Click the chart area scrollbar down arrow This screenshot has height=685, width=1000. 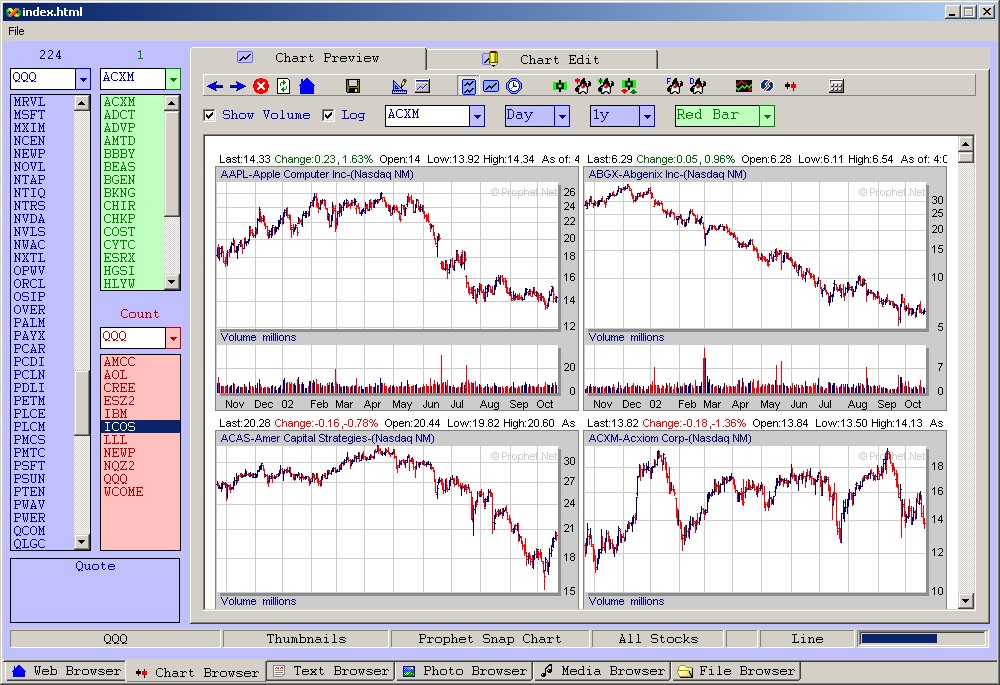point(966,600)
